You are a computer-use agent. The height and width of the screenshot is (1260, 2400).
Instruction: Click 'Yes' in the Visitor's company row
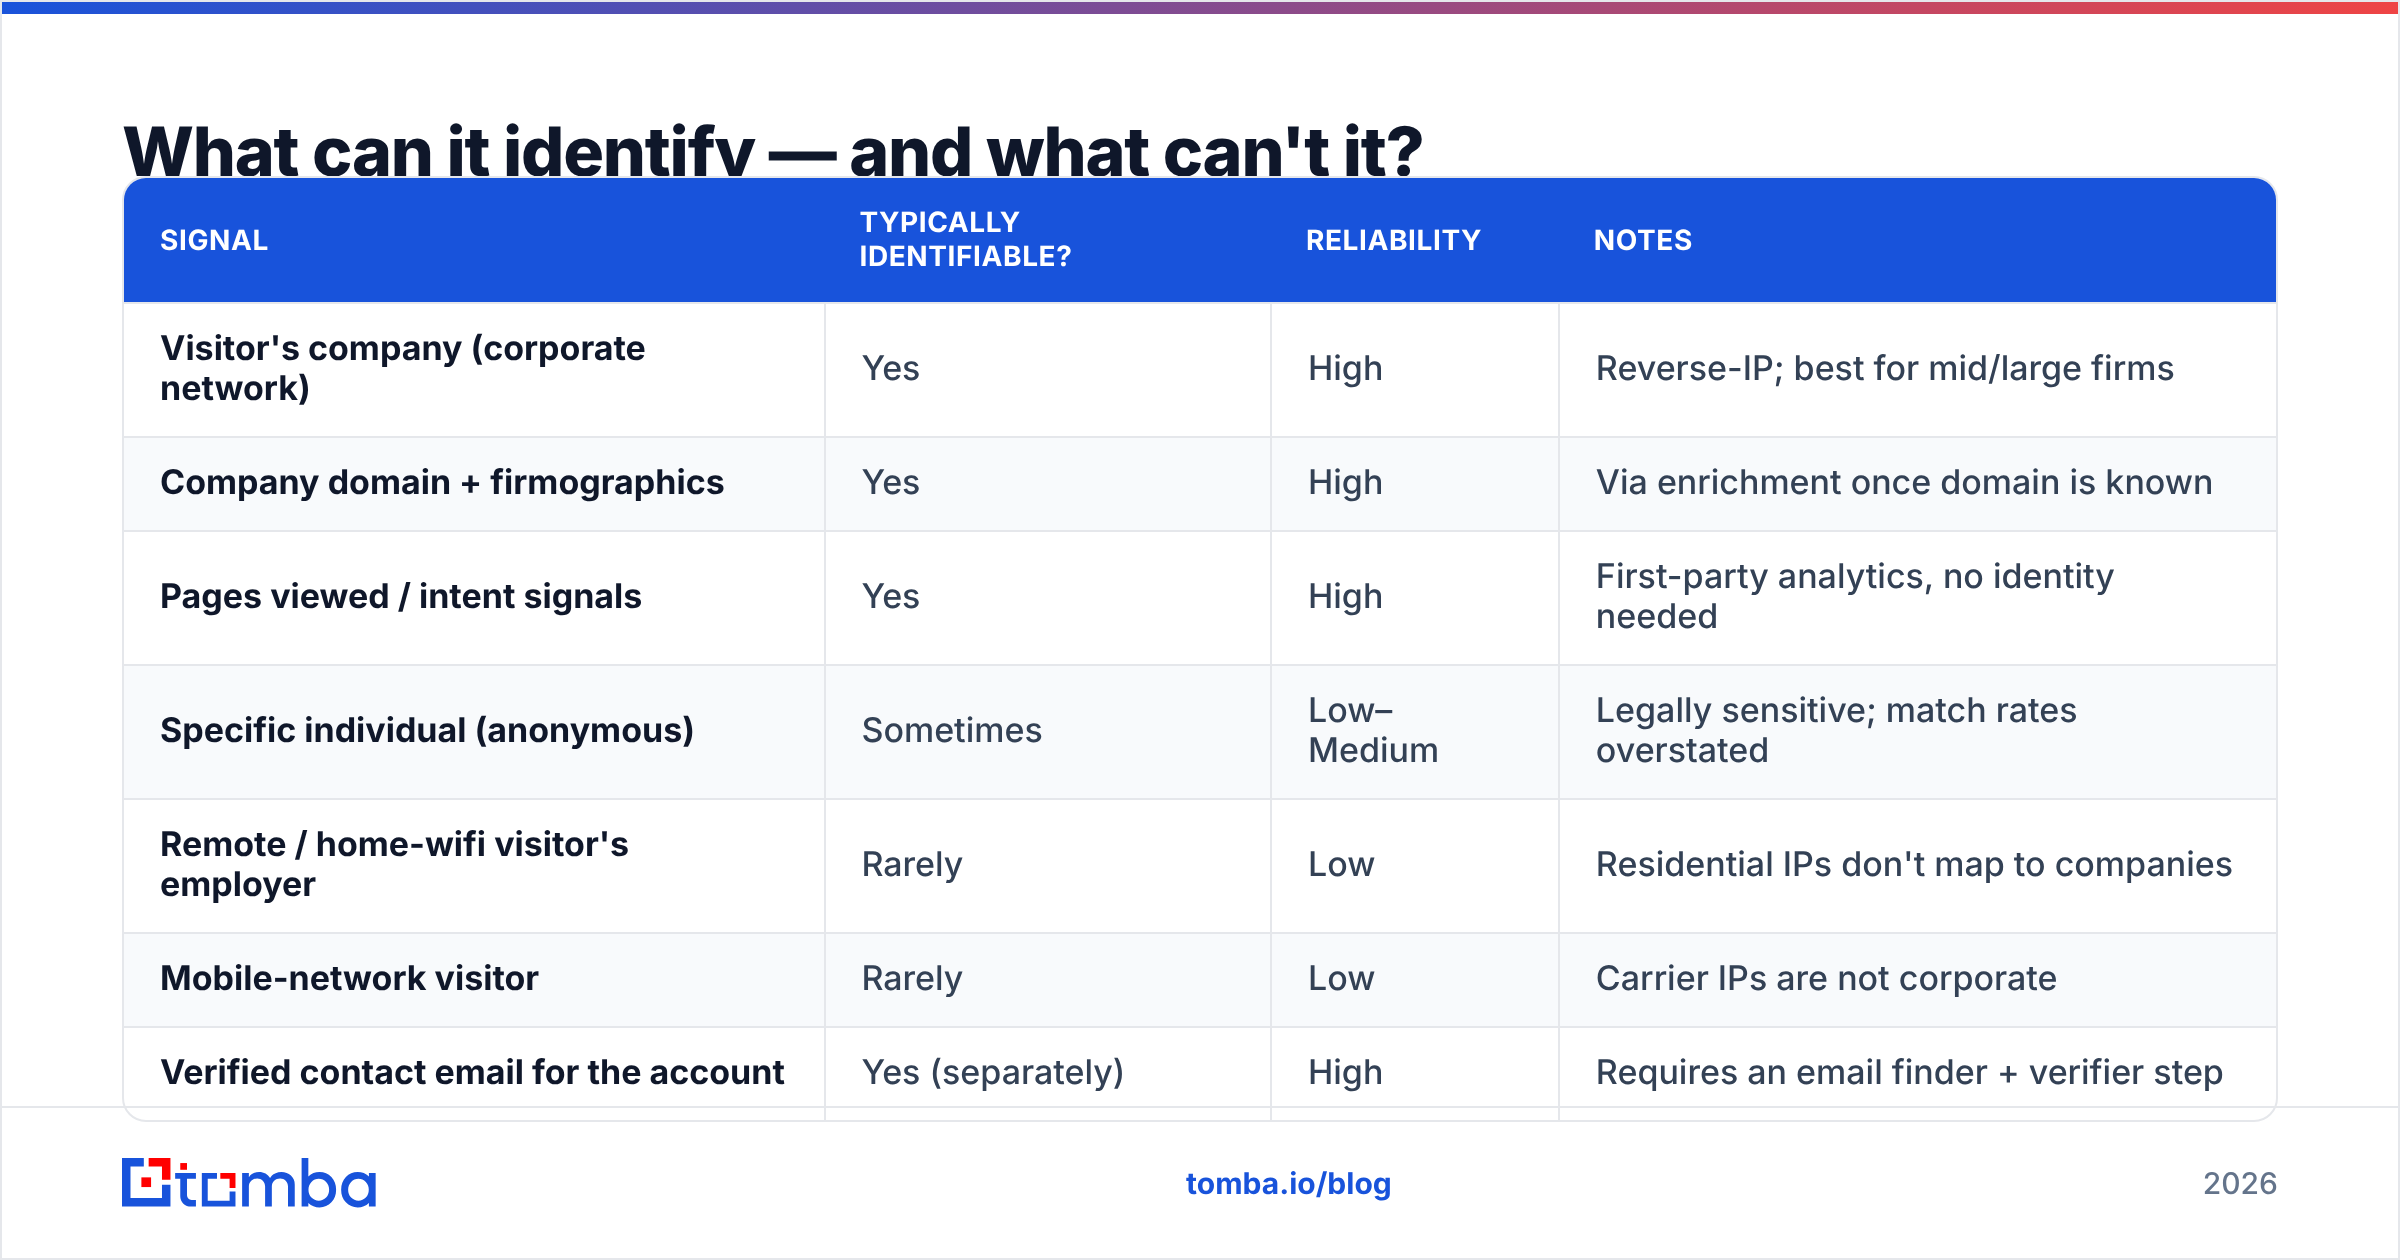[890, 368]
